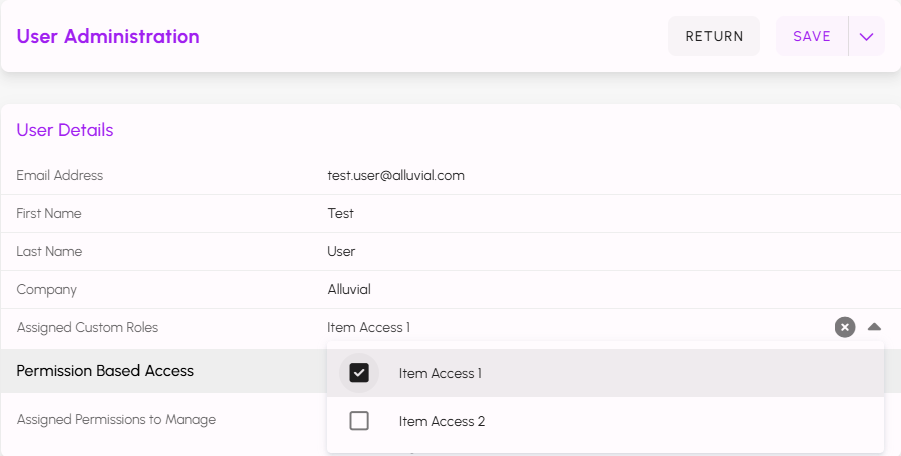Click the User Administration page title

(108, 37)
